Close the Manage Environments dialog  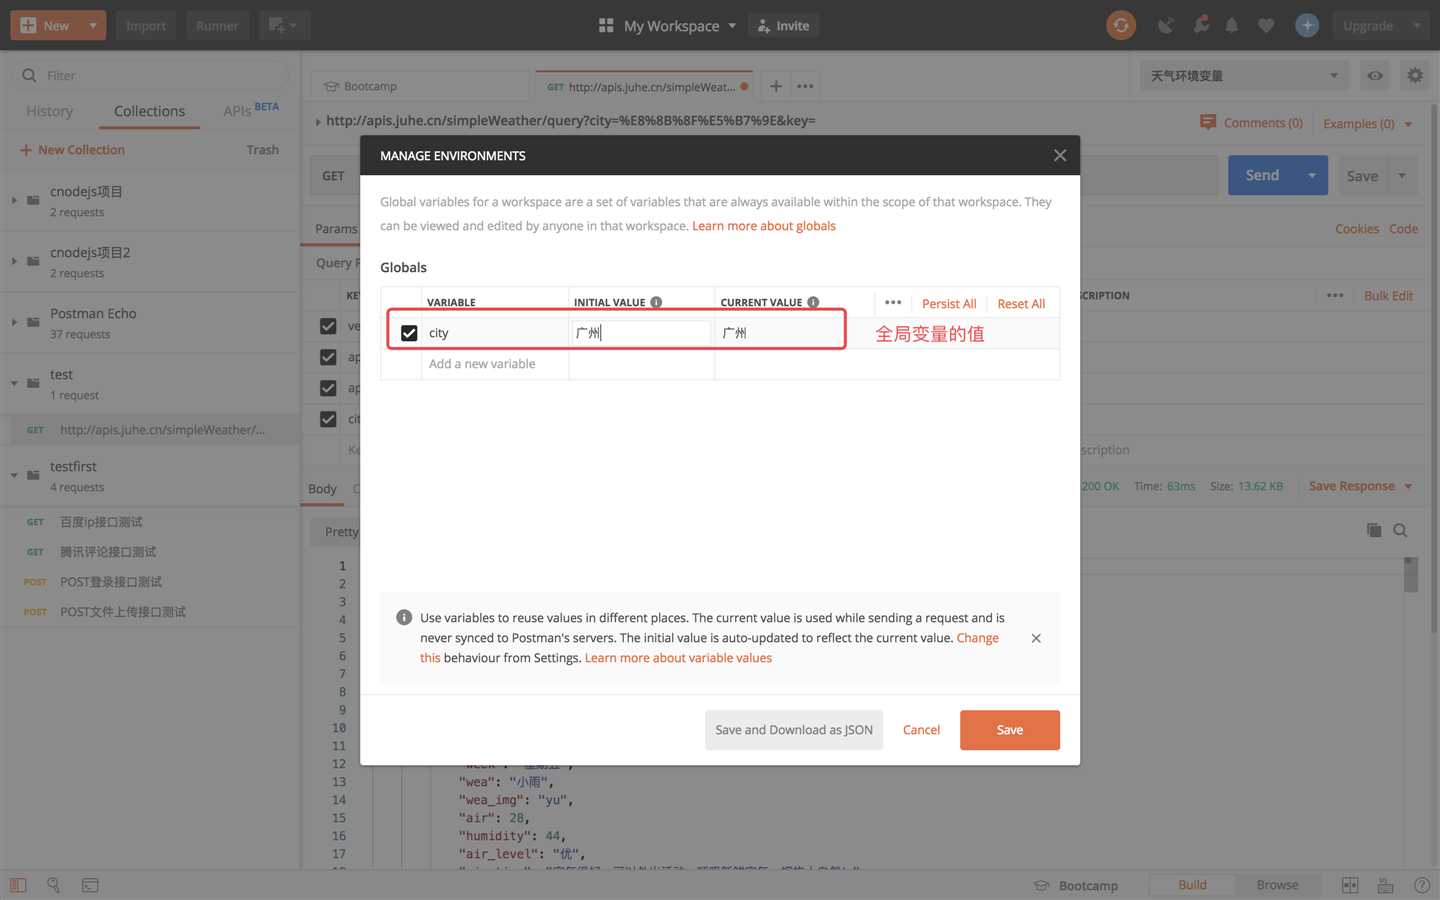click(1060, 155)
